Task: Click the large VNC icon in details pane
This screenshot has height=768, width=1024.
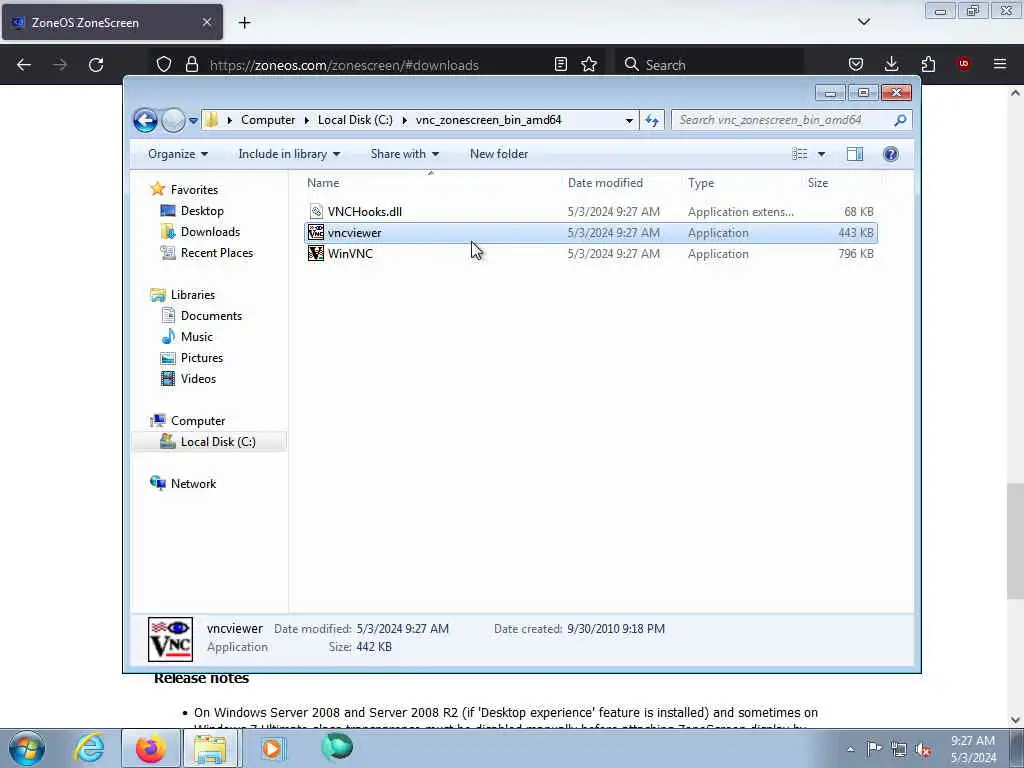Action: pyautogui.click(x=170, y=639)
